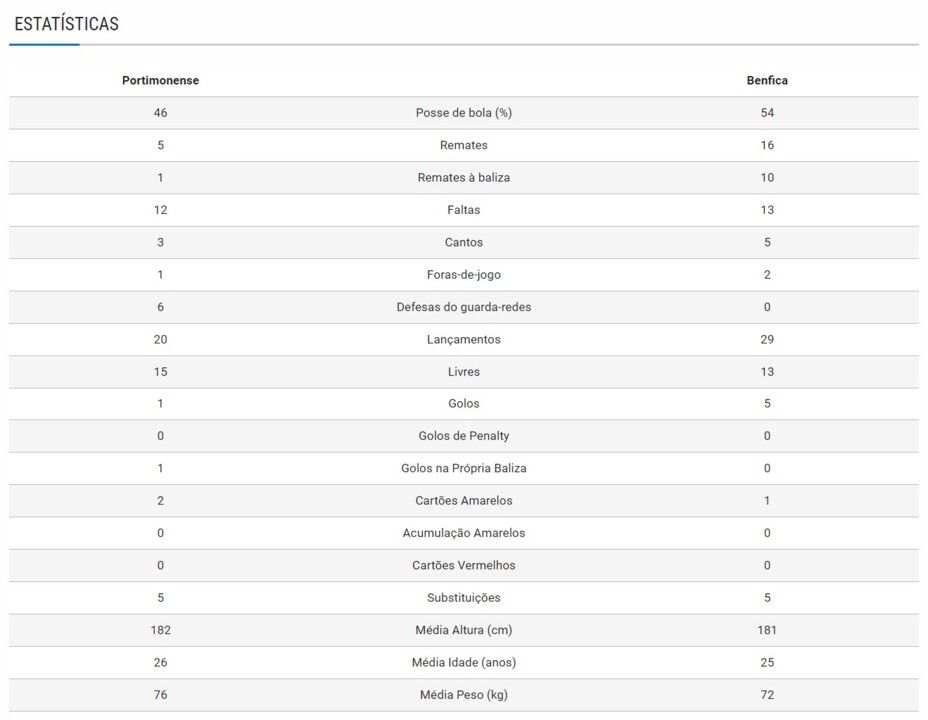This screenshot has width=928, height=720.
Task: Select the Média Peso (kg) row label
Action: tap(463, 695)
